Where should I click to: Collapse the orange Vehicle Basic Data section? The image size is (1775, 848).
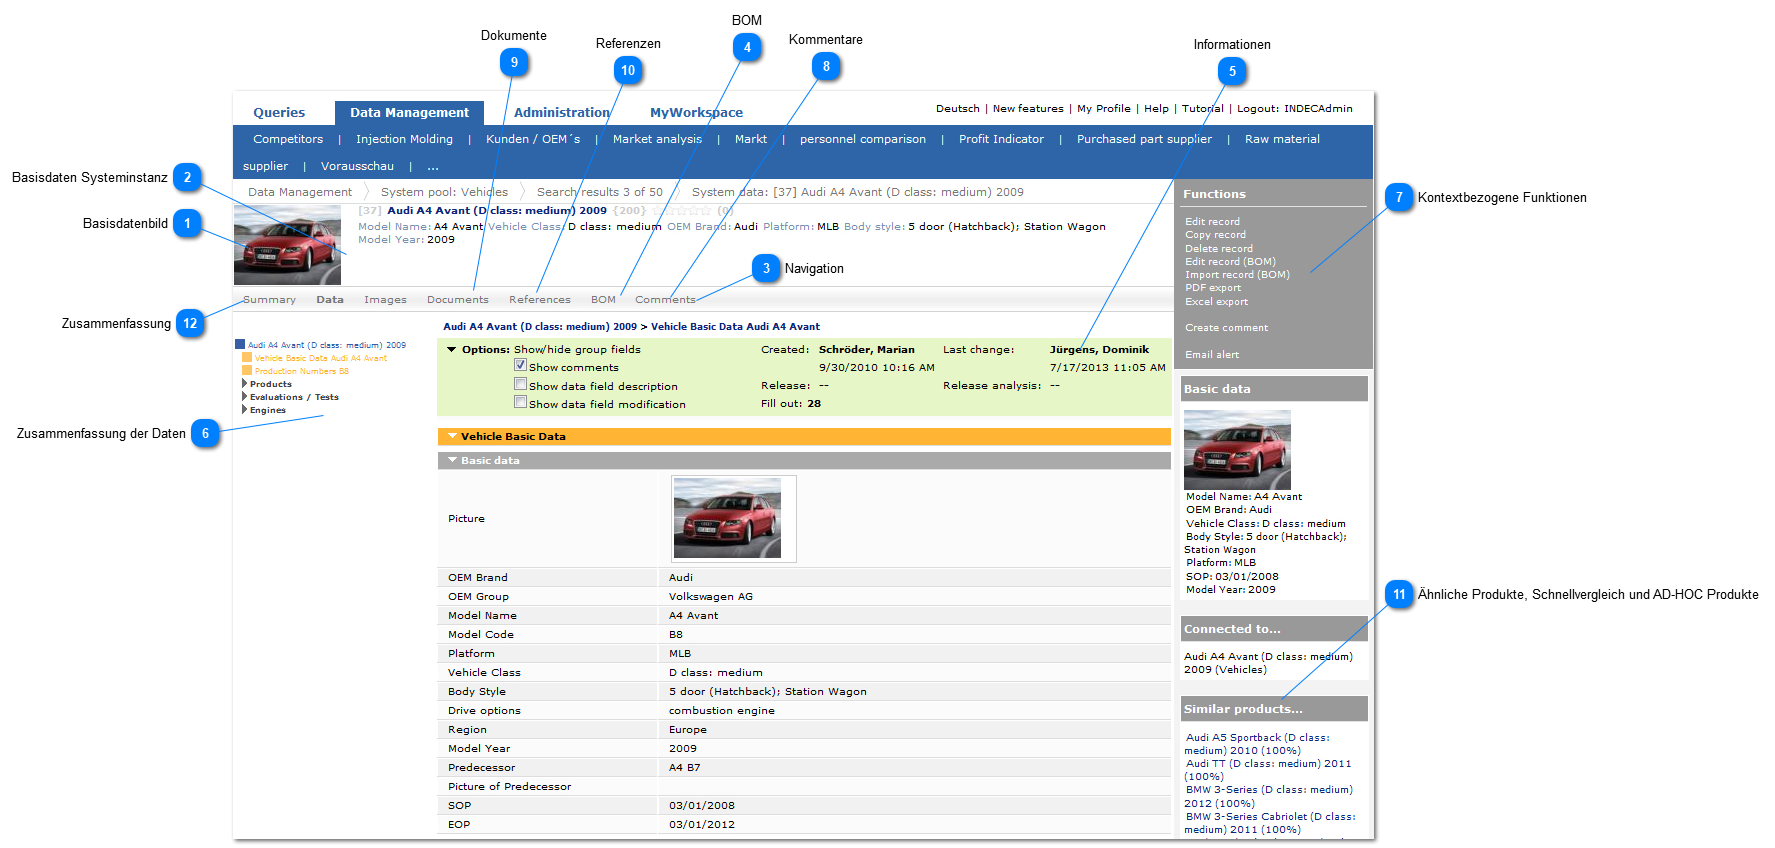click(x=452, y=436)
